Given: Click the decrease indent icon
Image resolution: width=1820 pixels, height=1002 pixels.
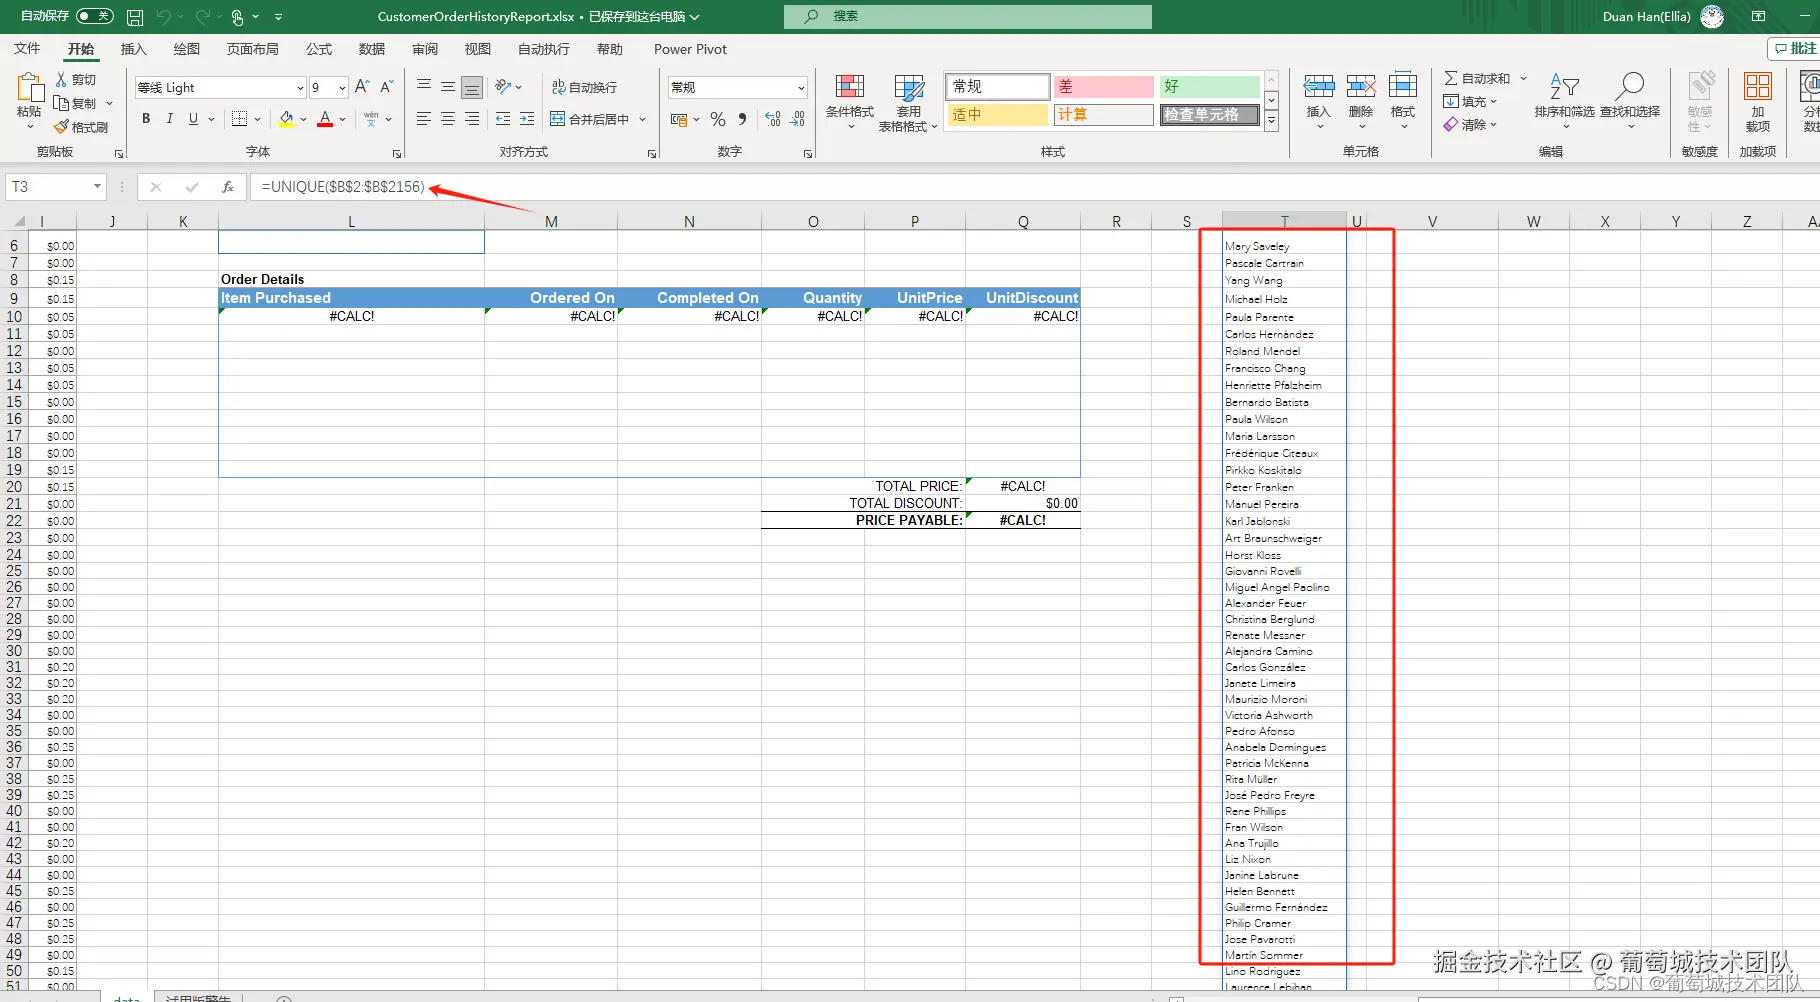Looking at the screenshot, I should [503, 119].
